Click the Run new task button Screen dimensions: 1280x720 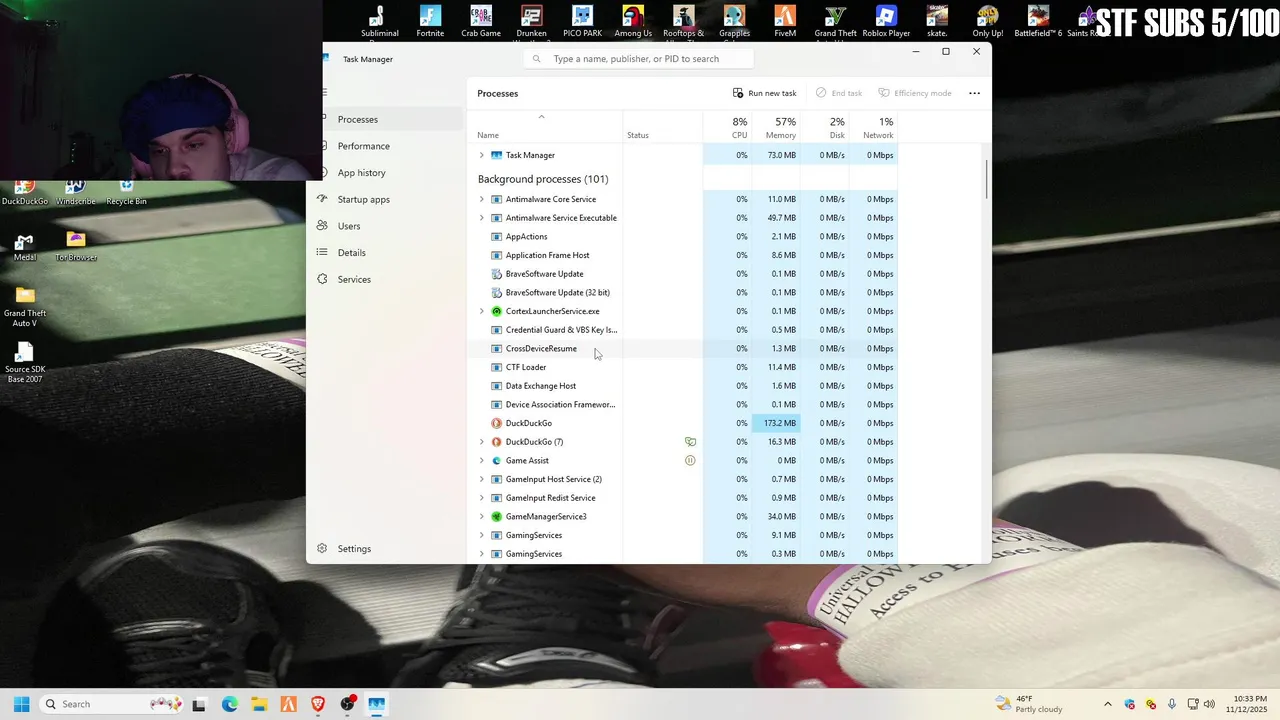tap(765, 93)
